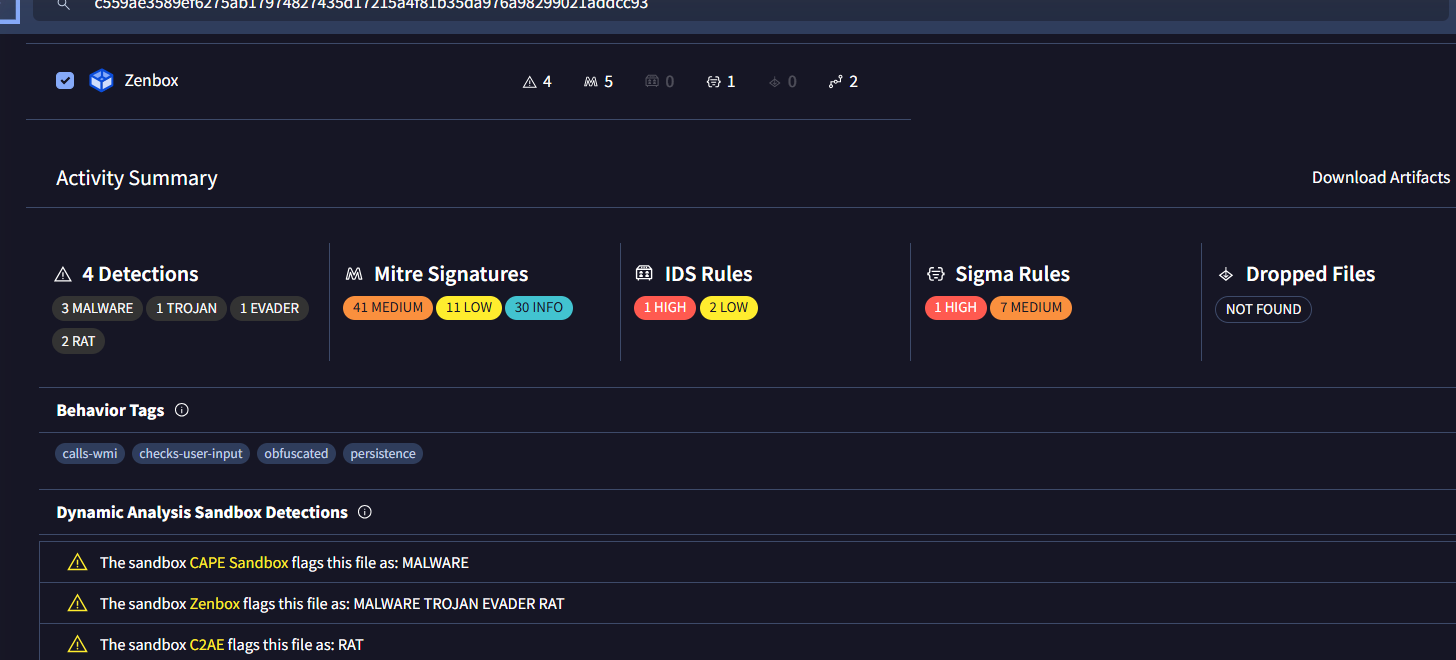Click the warning icon in the C2AE row

pos(77,645)
